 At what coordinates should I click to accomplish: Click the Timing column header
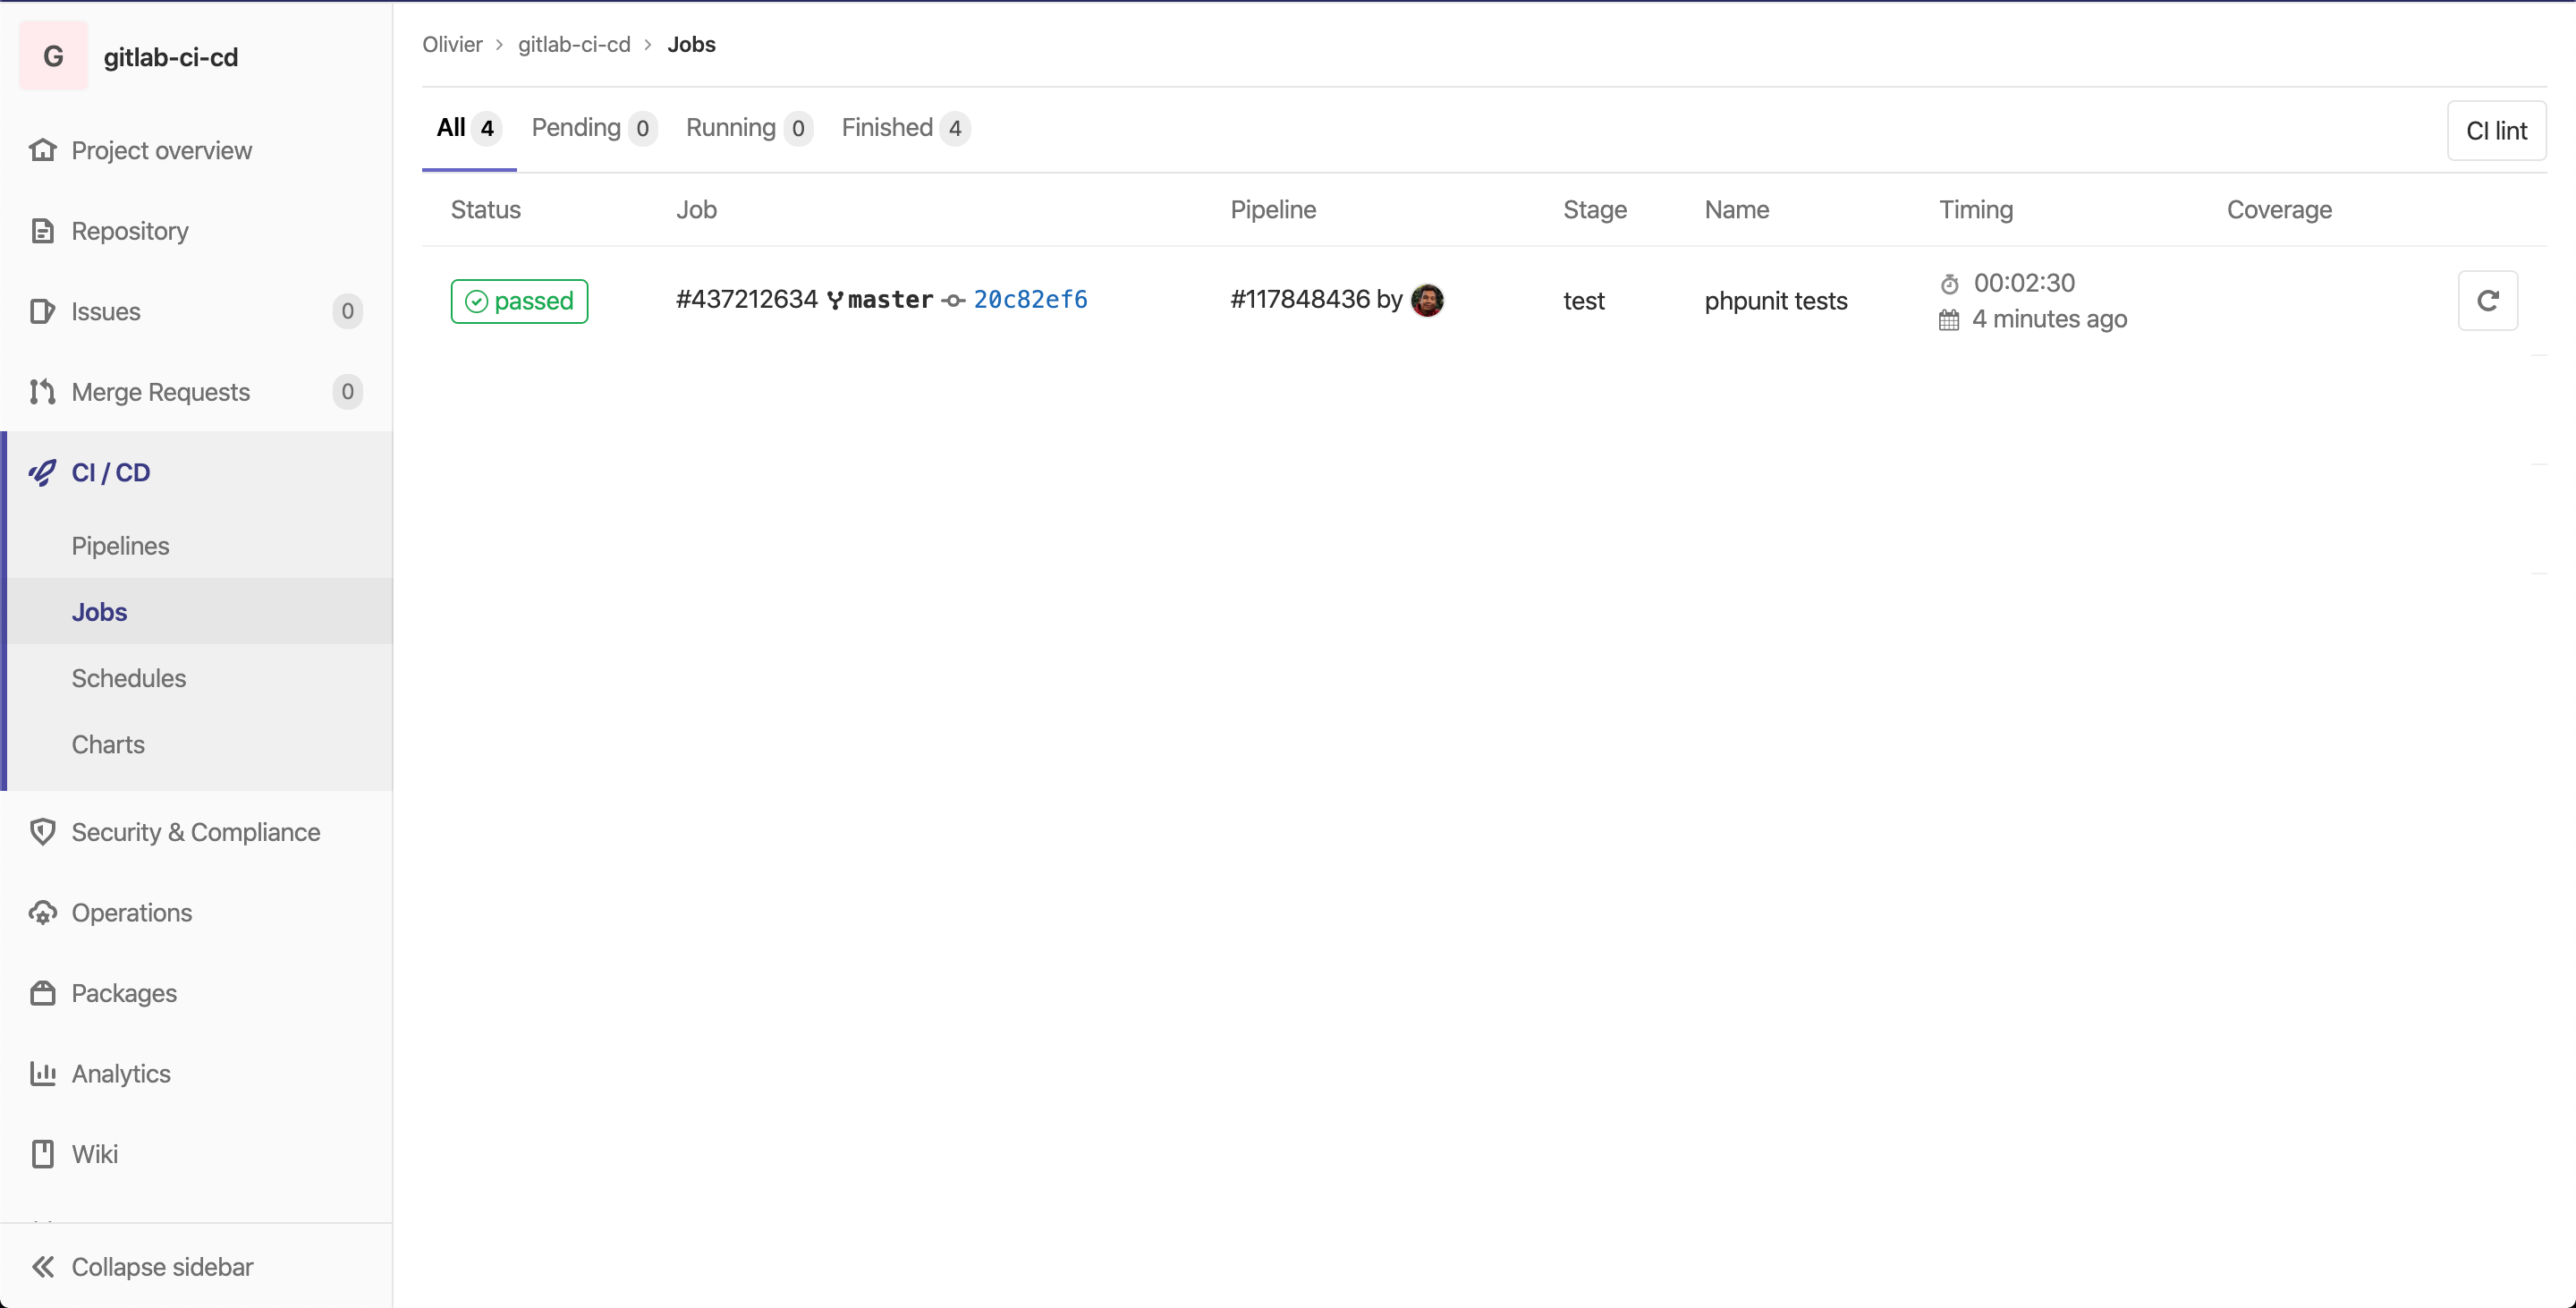pyautogui.click(x=1976, y=210)
